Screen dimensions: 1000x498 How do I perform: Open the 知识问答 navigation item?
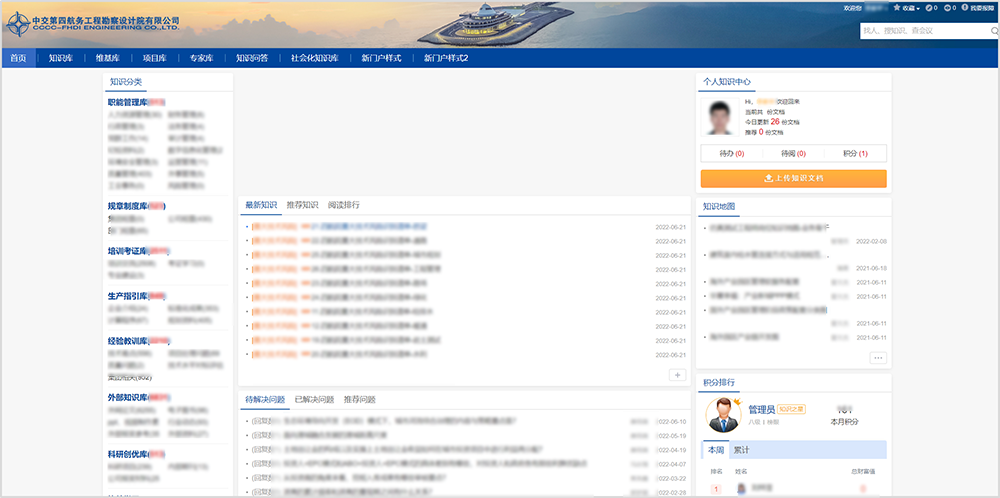(x=251, y=58)
